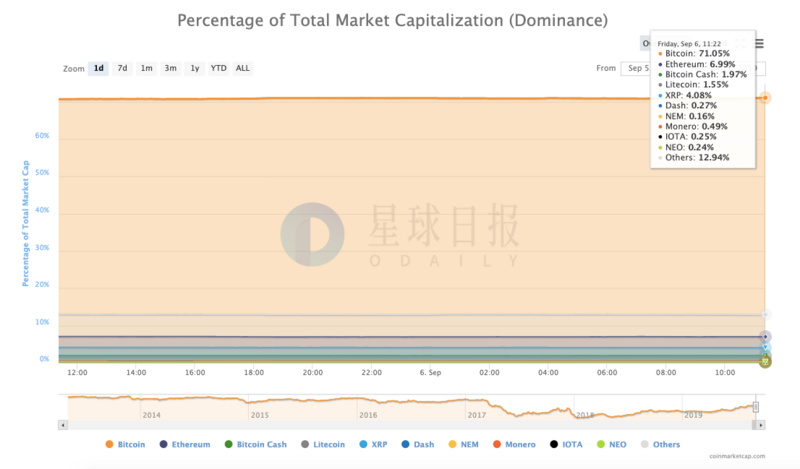Click navigator scrollbar right arrow
The width and height of the screenshot is (800, 469).
(x=761, y=425)
